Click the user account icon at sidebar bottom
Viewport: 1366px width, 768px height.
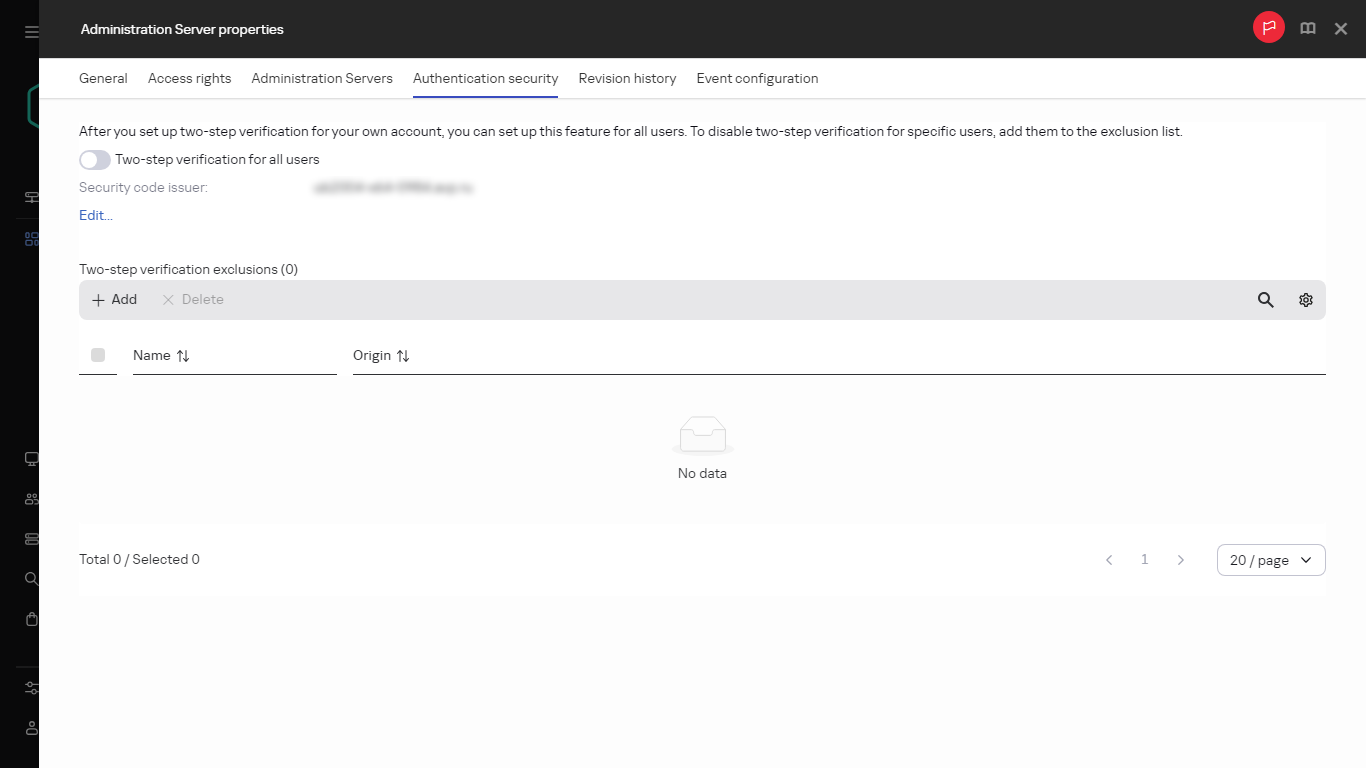click(30, 727)
